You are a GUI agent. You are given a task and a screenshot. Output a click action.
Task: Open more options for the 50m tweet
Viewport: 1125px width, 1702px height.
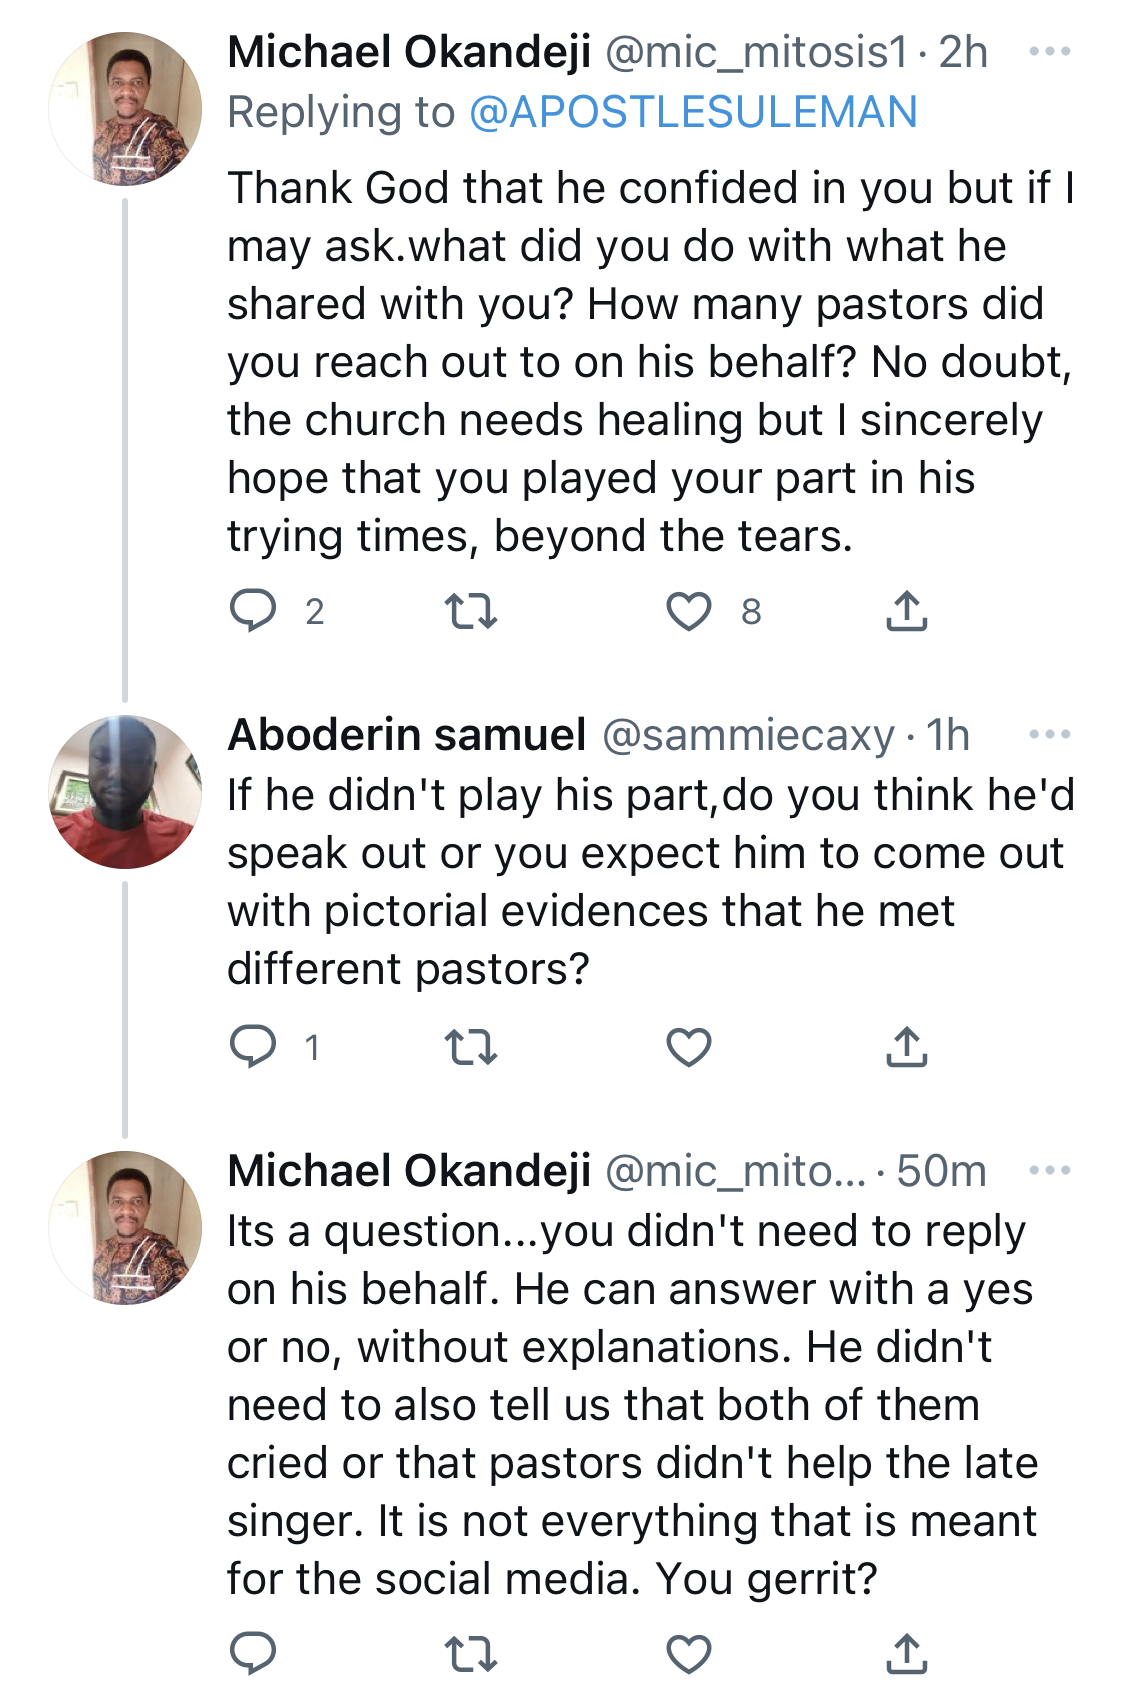[1050, 1171]
